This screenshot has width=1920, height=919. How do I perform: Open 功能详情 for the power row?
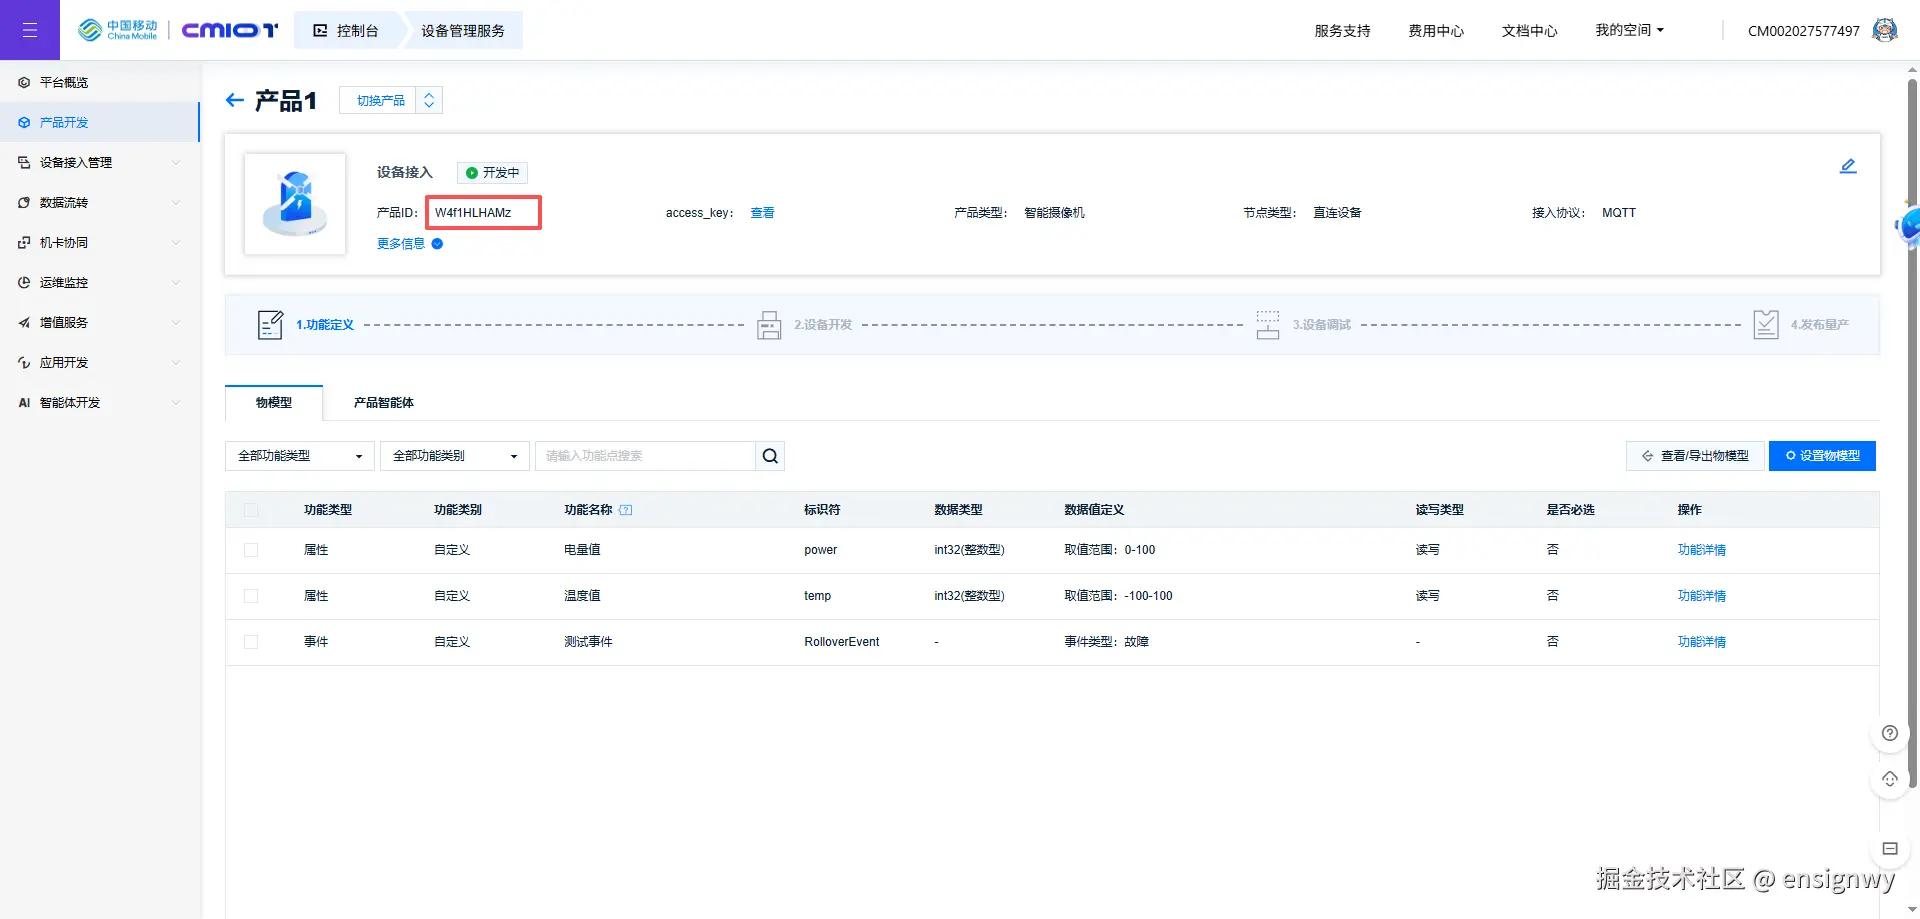tap(1702, 550)
